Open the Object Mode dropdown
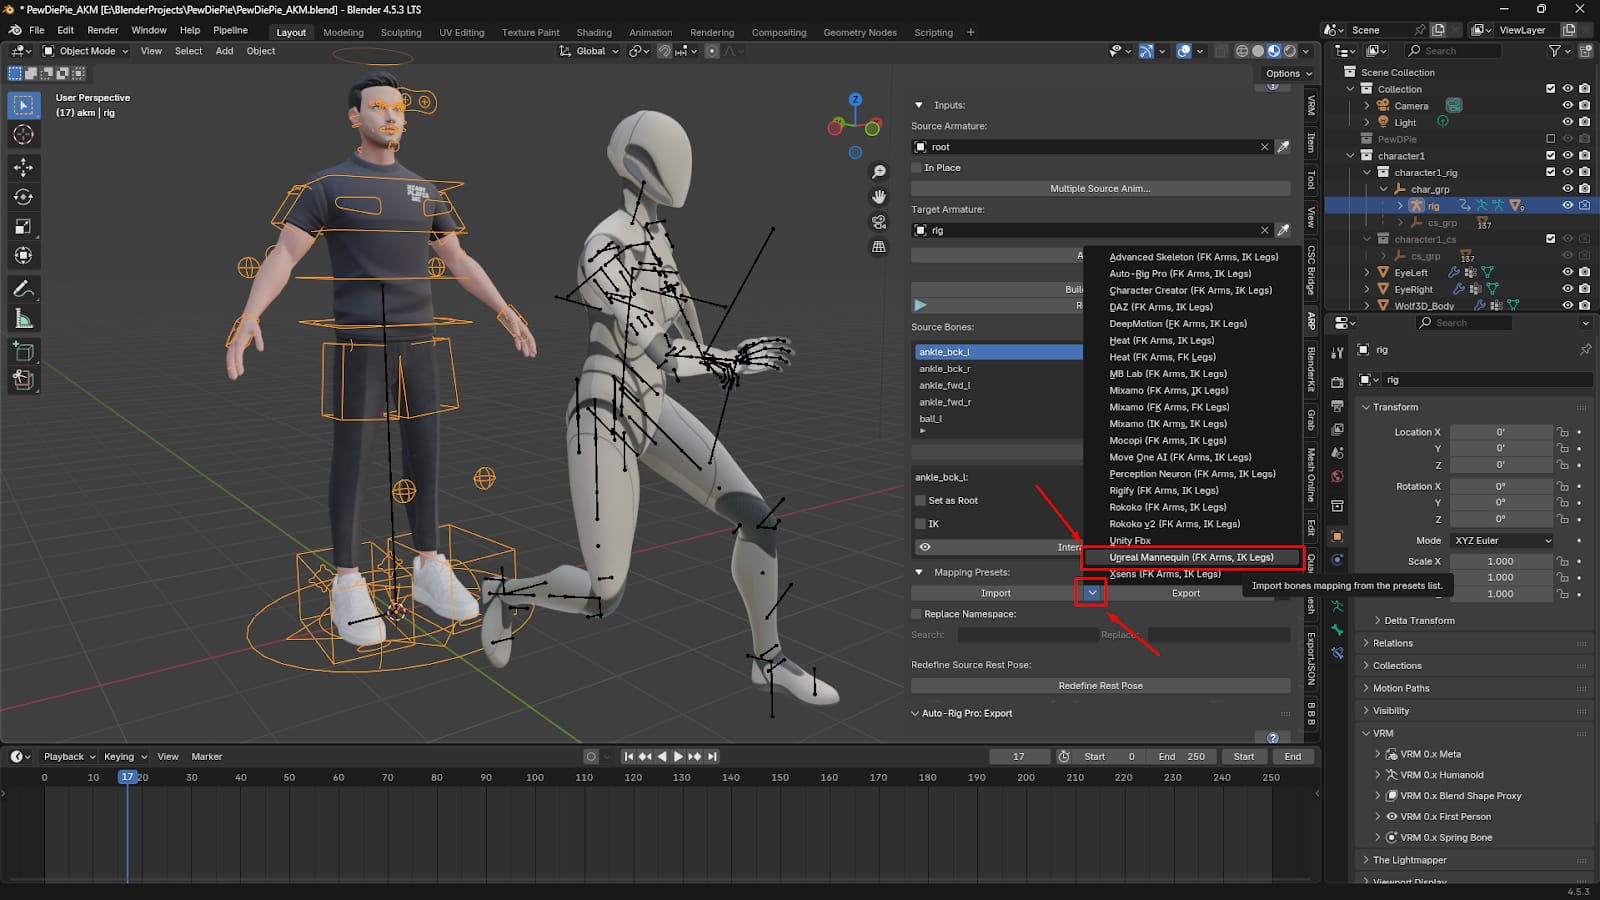This screenshot has width=1600, height=900. [86, 51]
